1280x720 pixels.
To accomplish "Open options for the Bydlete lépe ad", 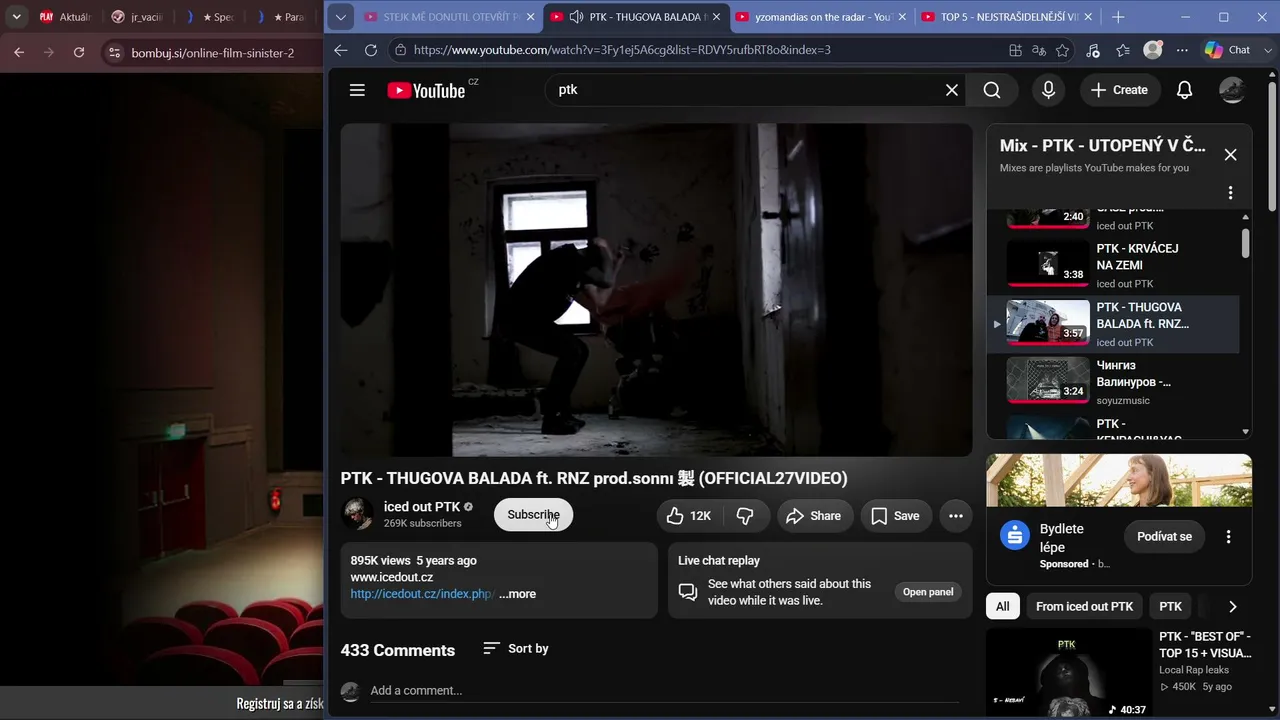I will pos(1229,537).
